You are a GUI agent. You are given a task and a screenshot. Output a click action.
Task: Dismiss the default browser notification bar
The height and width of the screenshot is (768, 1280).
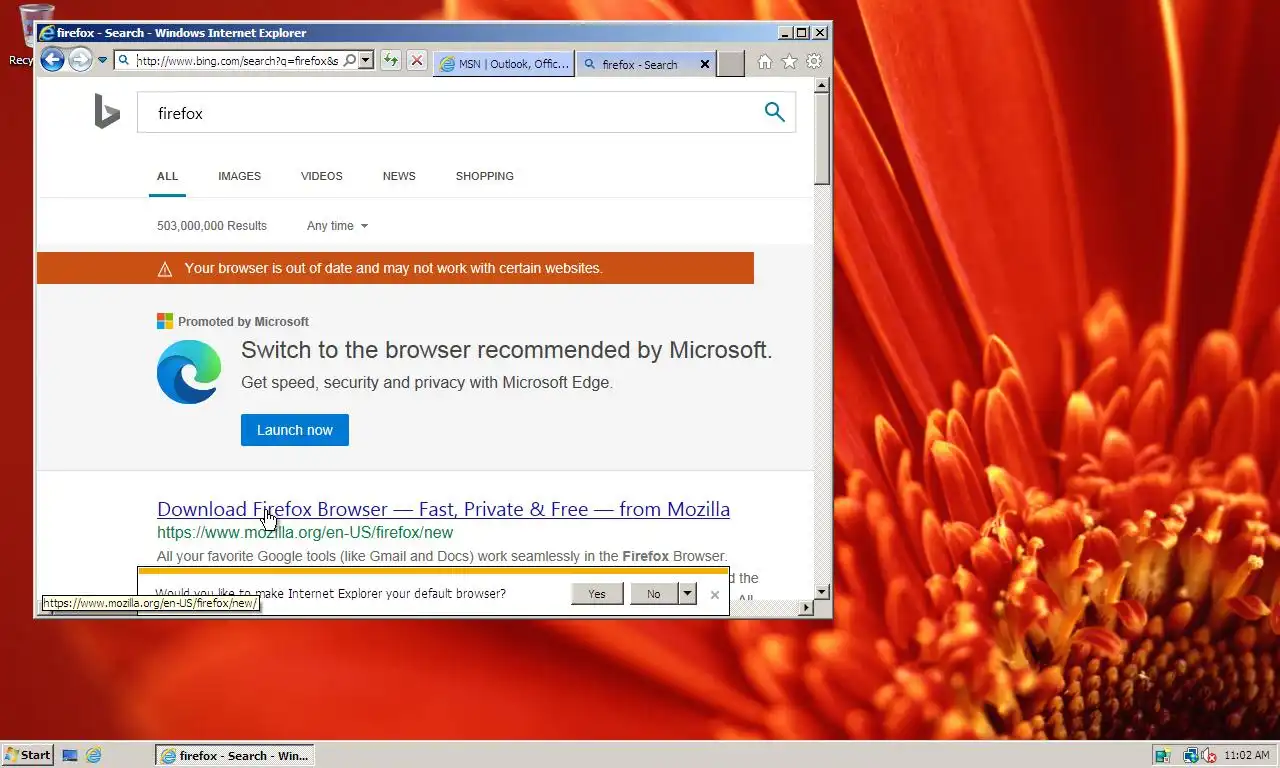[x=714, y=594]
